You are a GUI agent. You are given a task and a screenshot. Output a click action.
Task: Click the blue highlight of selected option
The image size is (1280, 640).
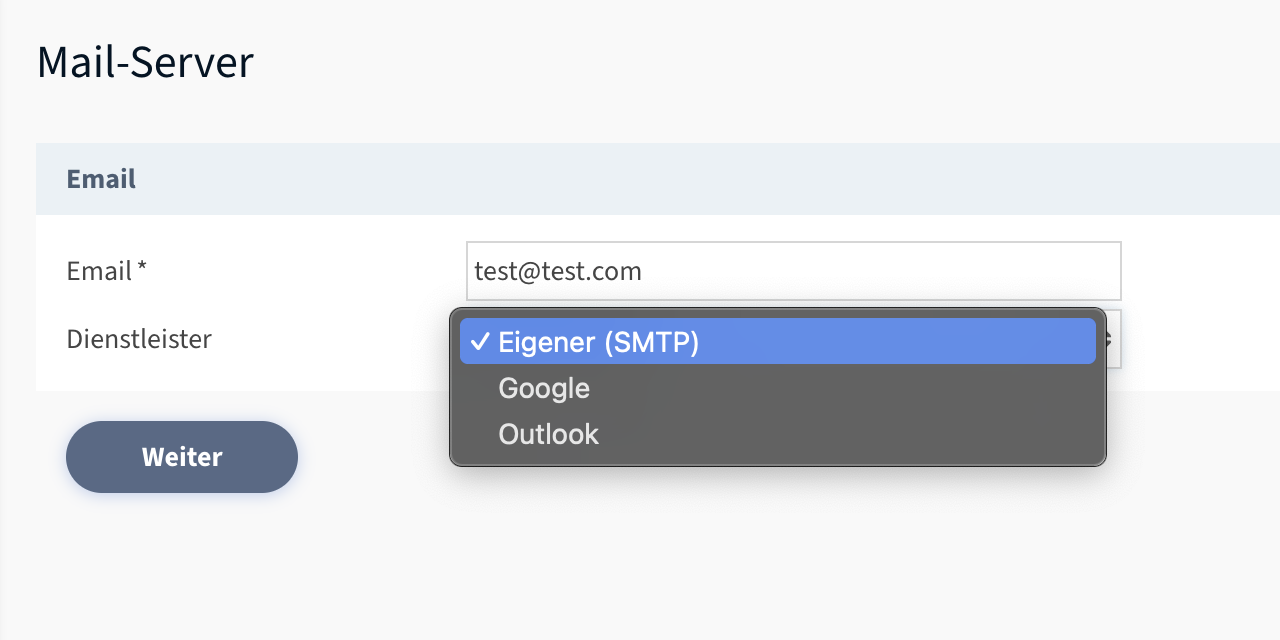click(900, 342)
